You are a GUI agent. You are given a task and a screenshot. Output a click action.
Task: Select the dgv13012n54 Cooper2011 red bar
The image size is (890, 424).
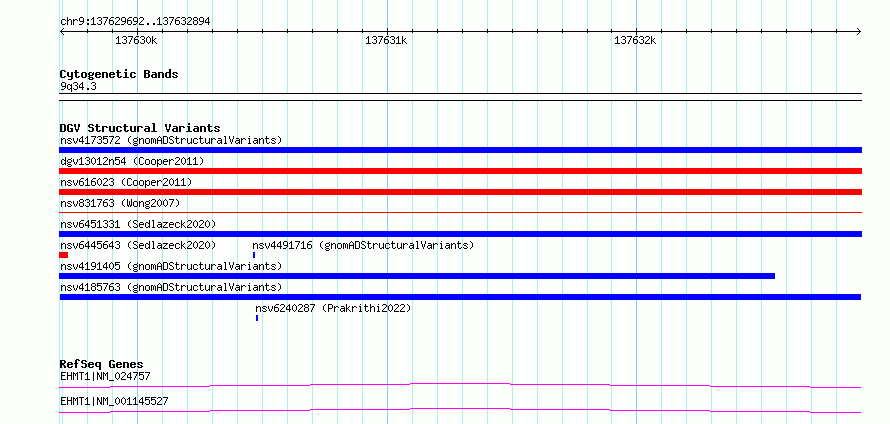[460, 171]
